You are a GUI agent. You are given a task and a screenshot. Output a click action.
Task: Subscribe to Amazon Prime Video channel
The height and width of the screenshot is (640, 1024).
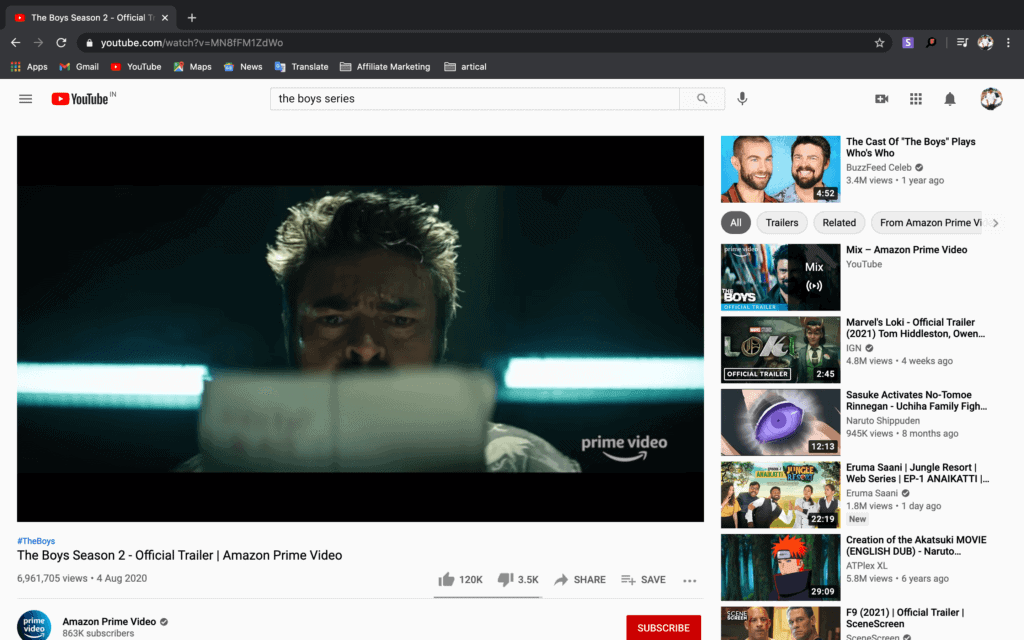(663, 628)
